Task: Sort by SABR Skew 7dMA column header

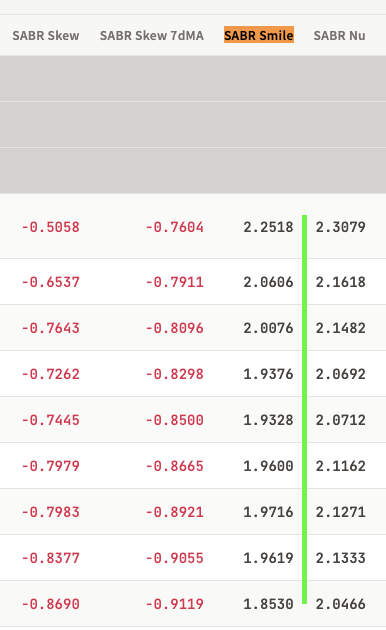Action: click(x=152, y=35)
